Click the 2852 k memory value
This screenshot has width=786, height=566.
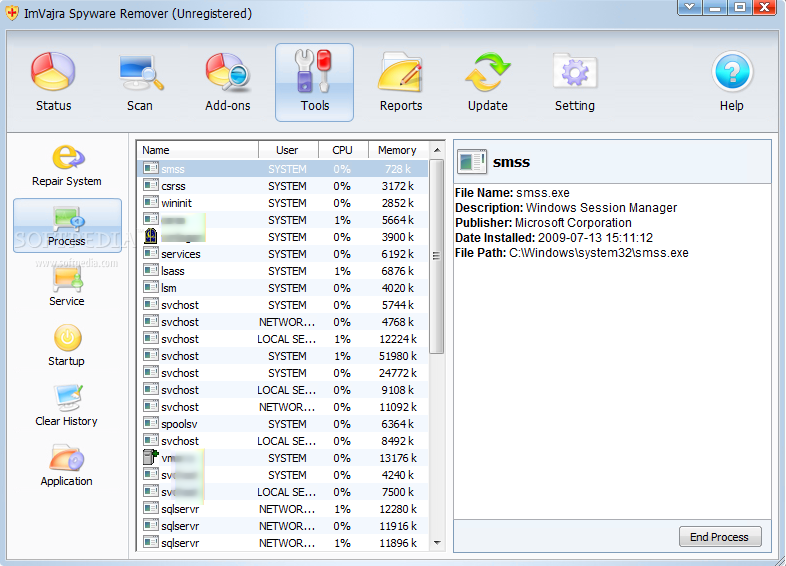point(398,203)
